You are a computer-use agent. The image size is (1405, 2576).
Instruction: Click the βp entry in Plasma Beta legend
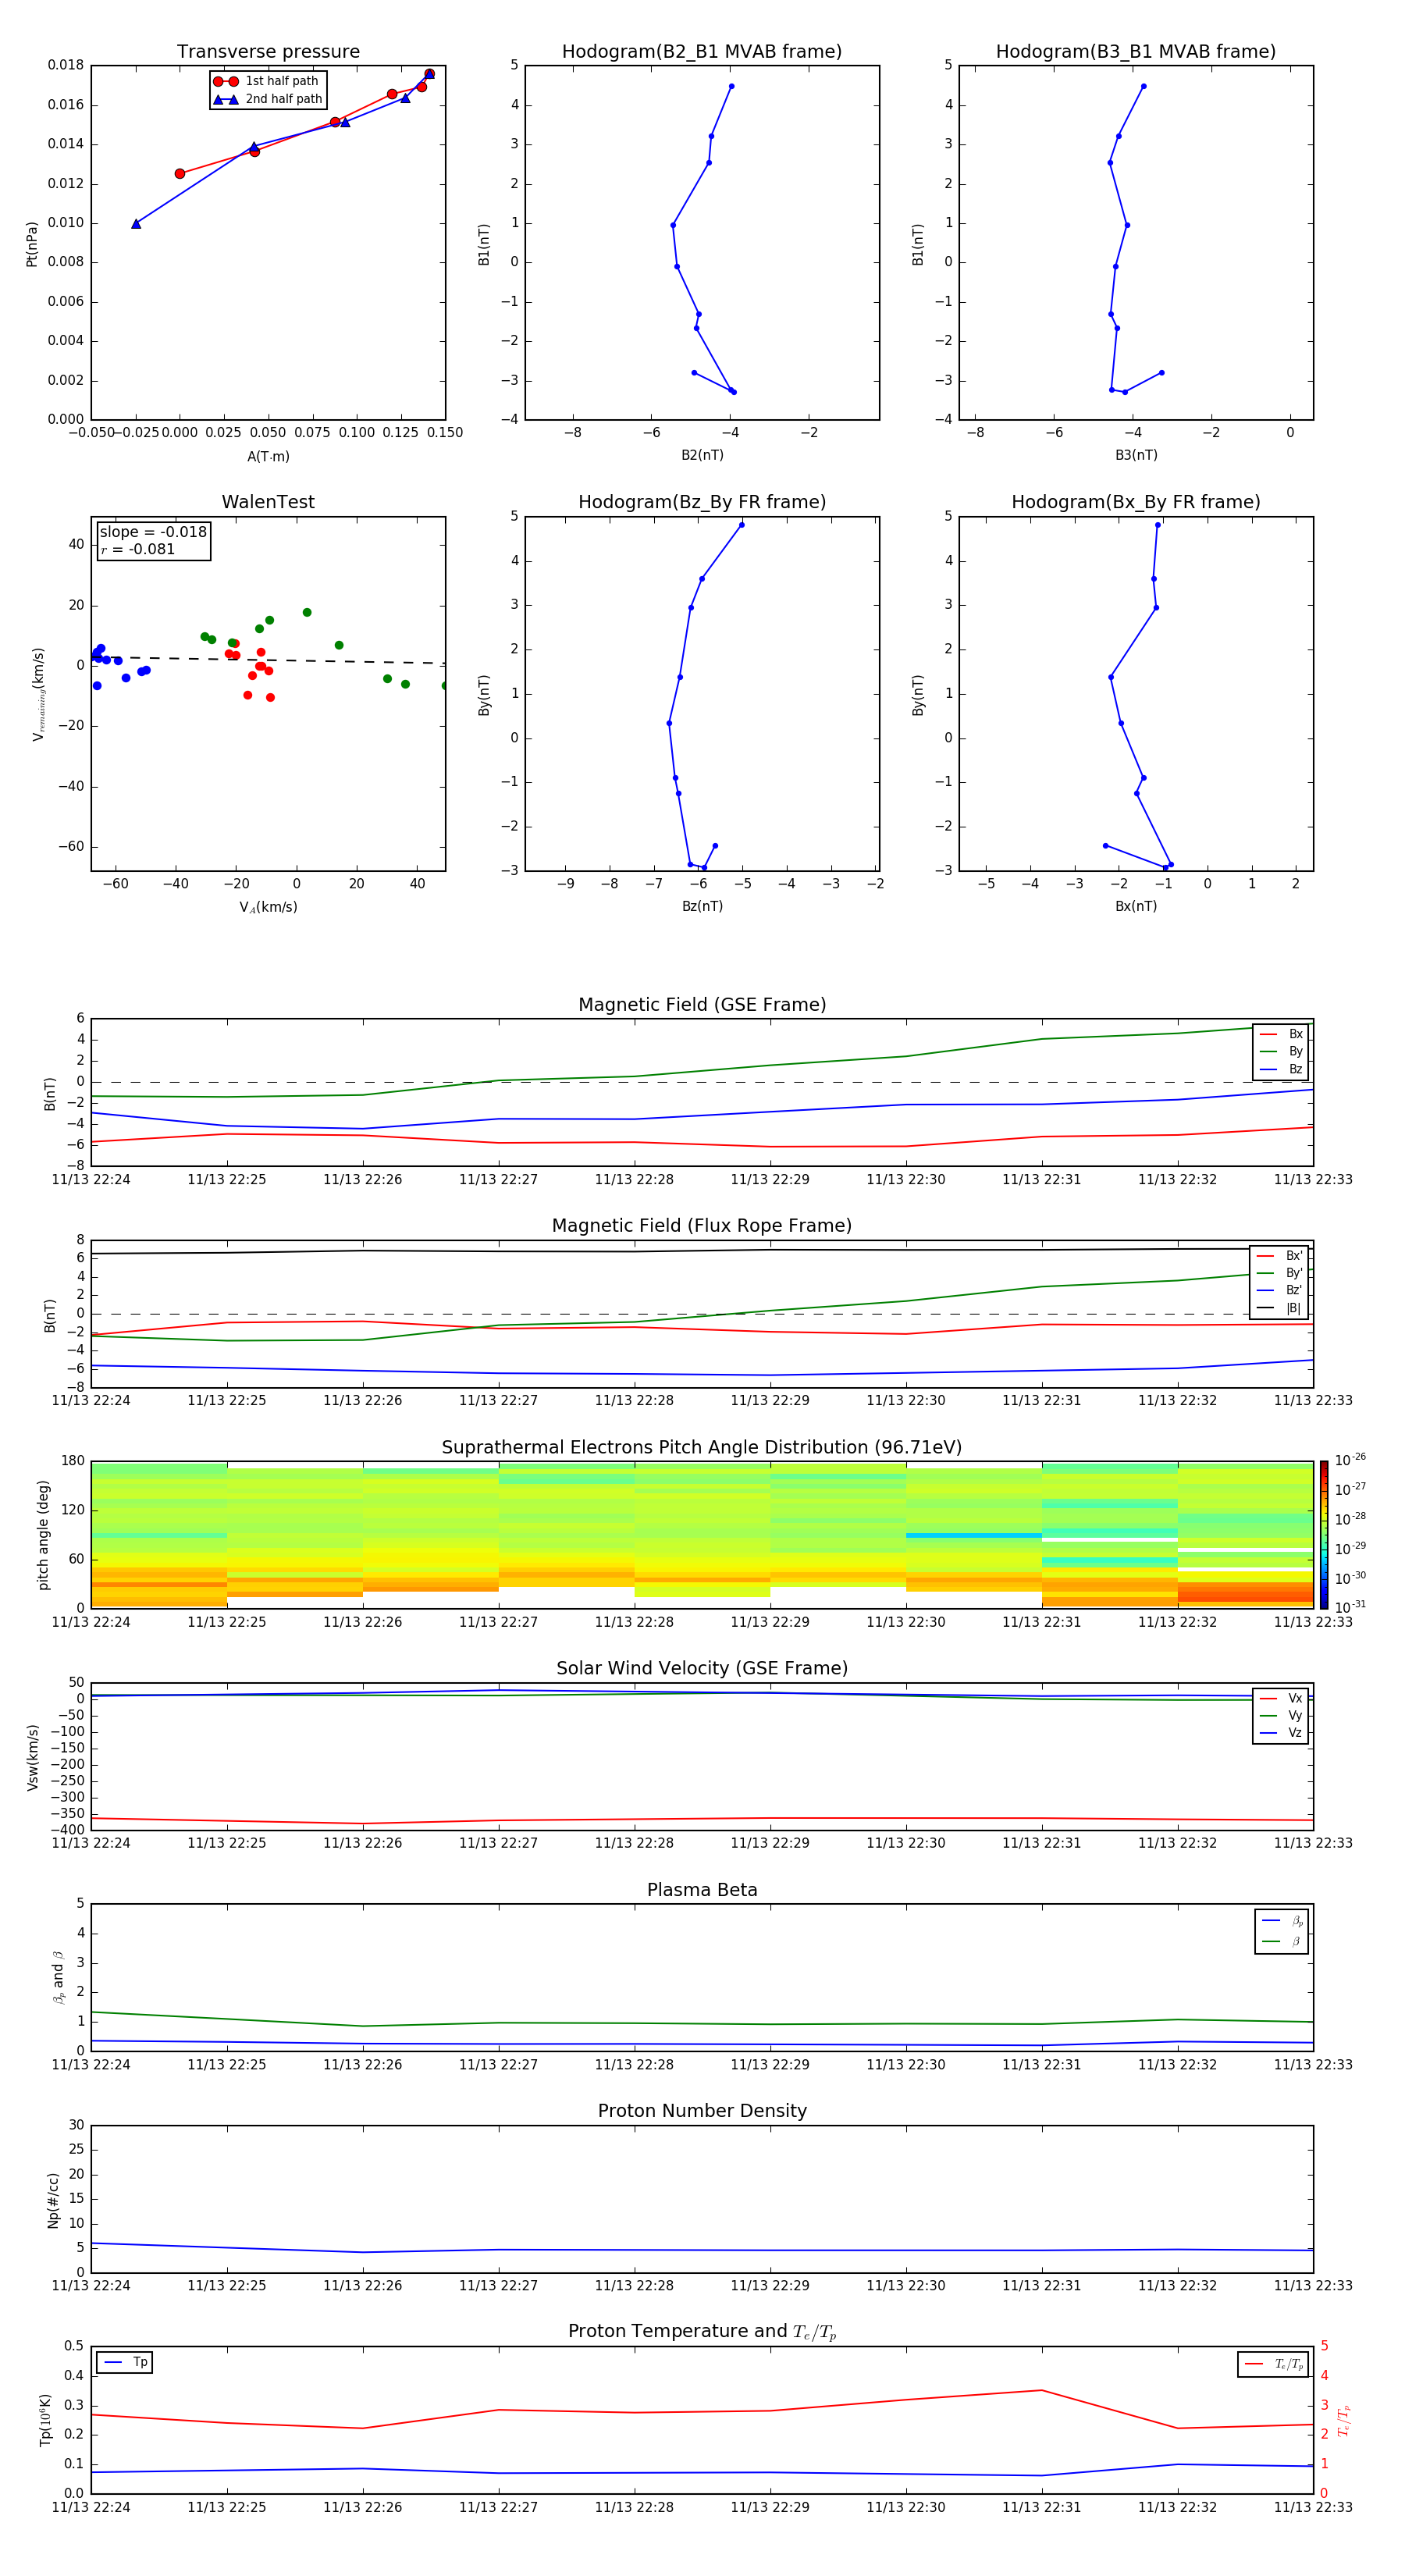pyautogui.click(x=1282, y=1921)
